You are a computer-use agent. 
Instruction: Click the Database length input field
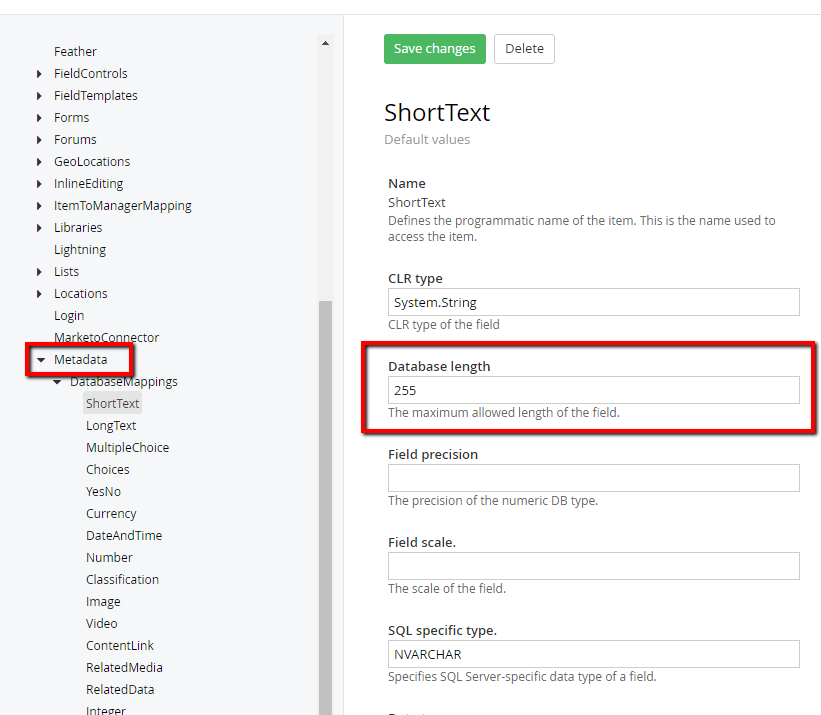coord(593,390)
